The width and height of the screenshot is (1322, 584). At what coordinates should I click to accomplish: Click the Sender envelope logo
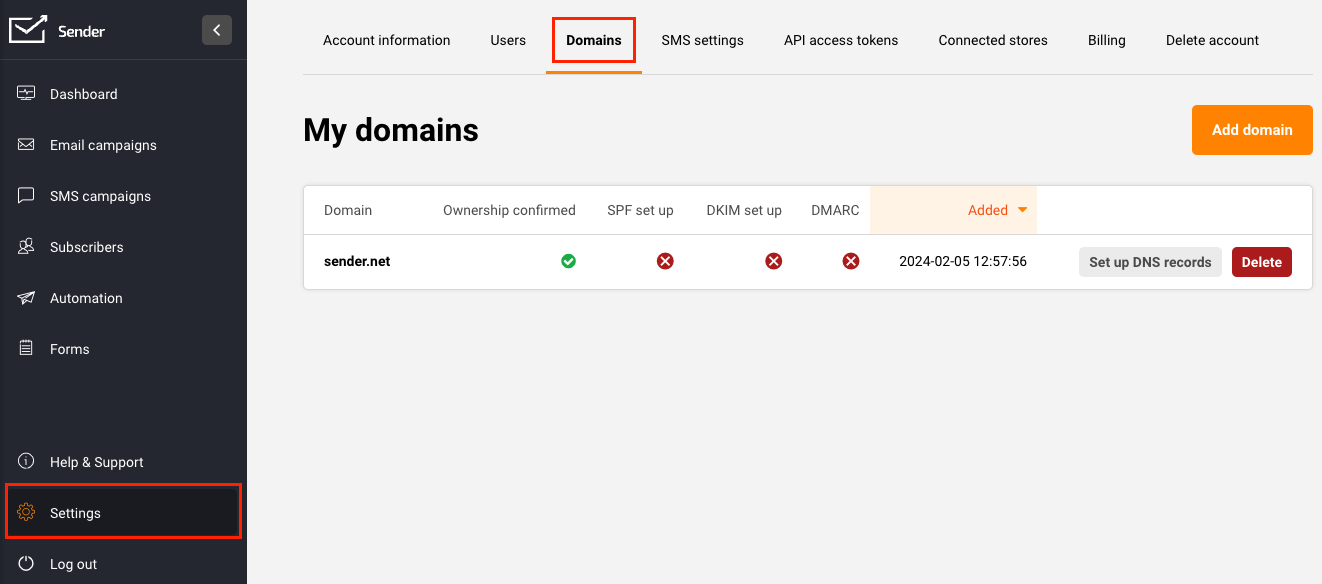28,30
